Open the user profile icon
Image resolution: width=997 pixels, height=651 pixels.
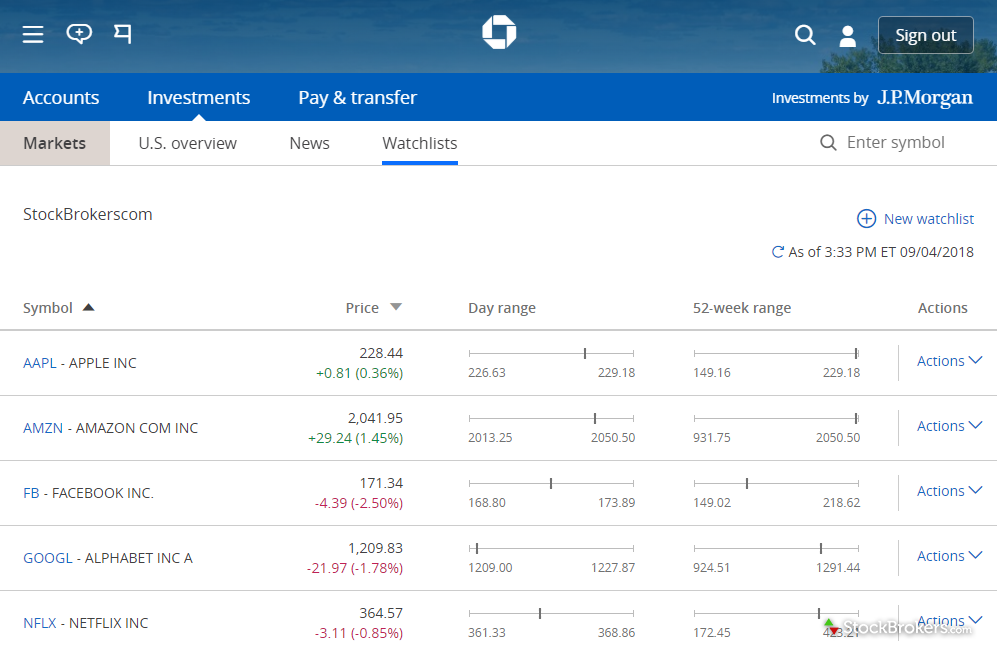[x=848, y=36]
